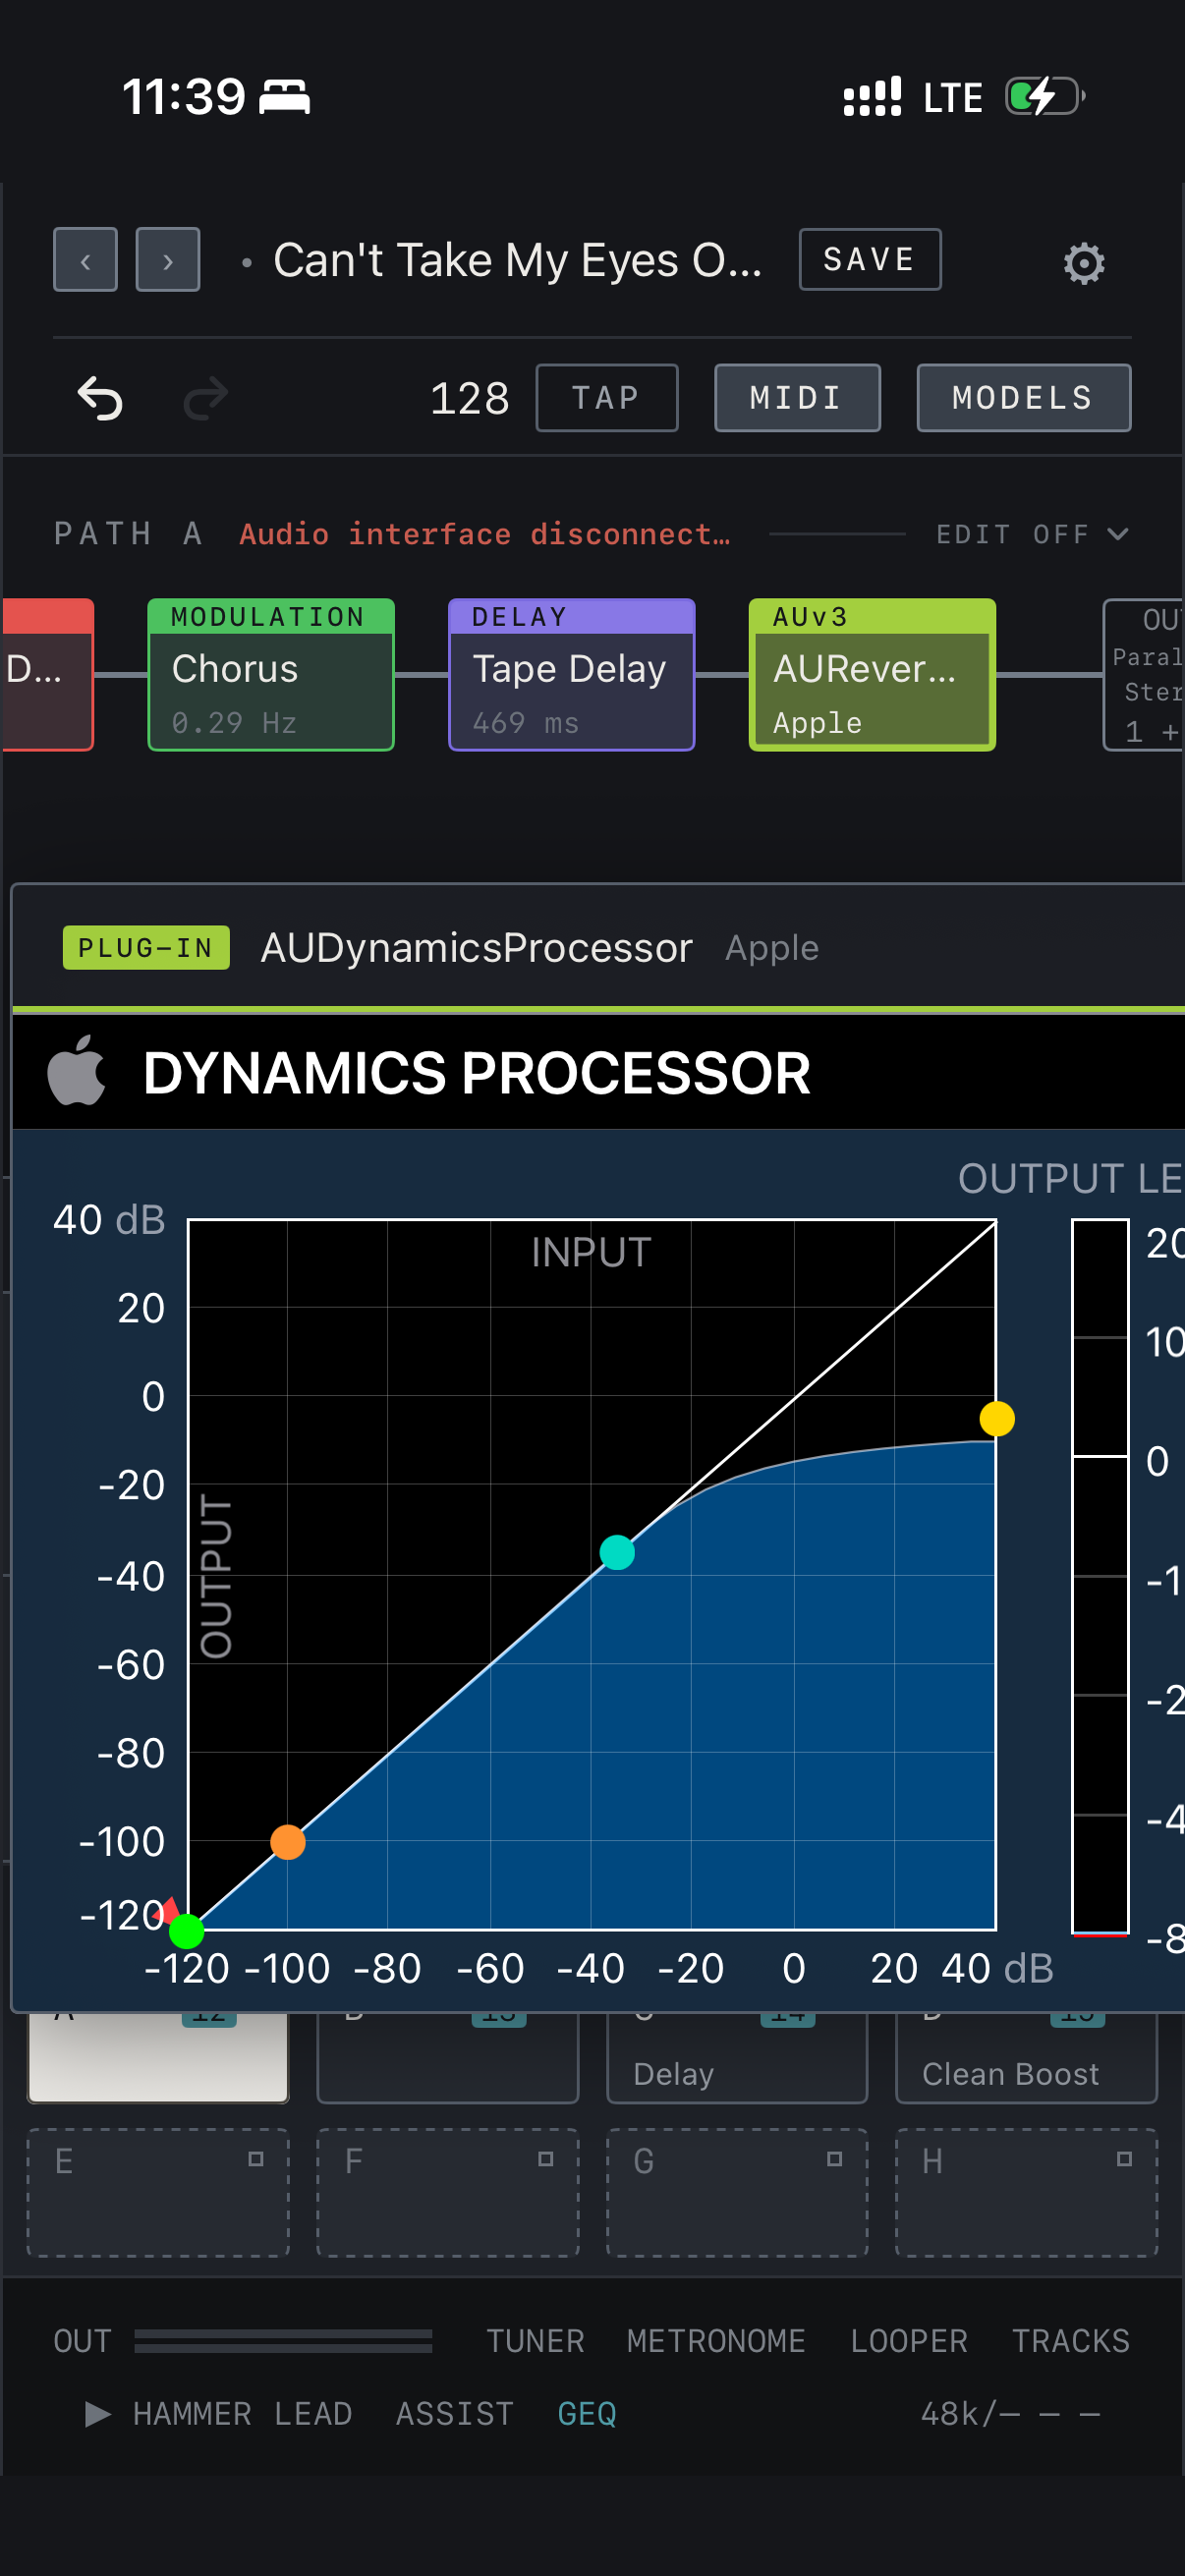Click the output level meter
Image resolution: width=1185 pixels, height=2576 pixels.
1100,1577
